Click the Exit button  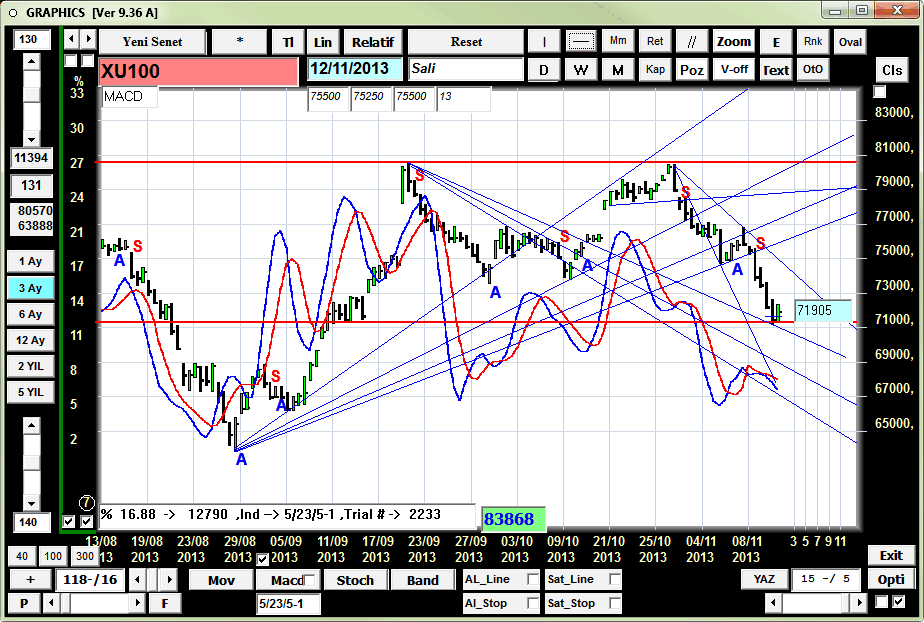[891, 555]
